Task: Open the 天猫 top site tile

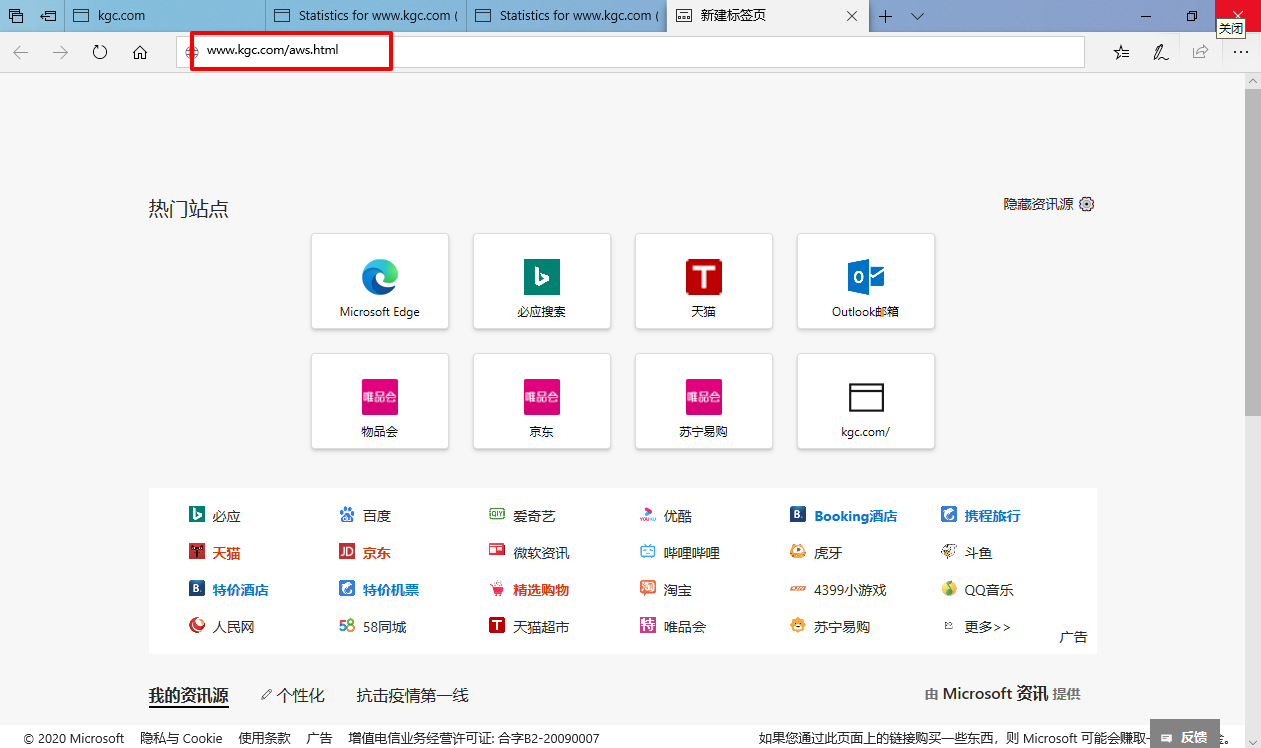Action: (x=704, y=281)
